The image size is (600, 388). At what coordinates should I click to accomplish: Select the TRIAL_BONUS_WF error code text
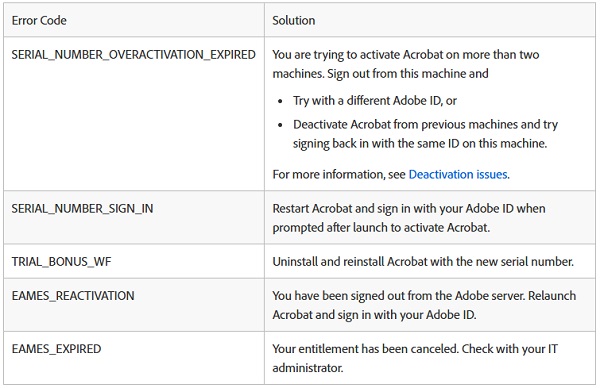pos(61,262)
